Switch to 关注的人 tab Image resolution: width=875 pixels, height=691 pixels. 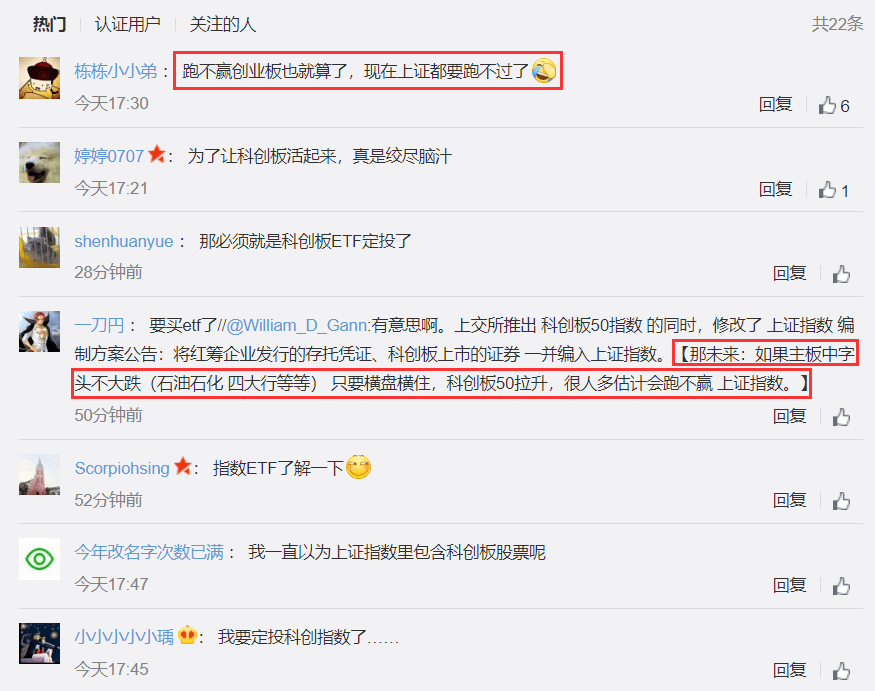223,24
